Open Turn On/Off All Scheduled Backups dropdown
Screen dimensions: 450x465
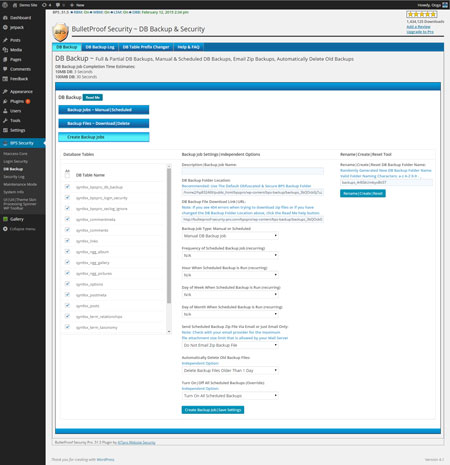(230, 396)
